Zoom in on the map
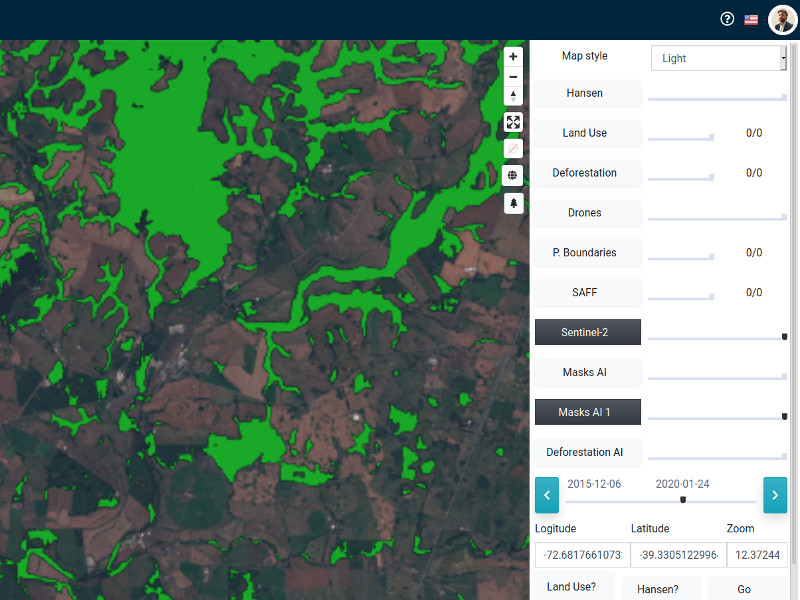 coord(513,57)
